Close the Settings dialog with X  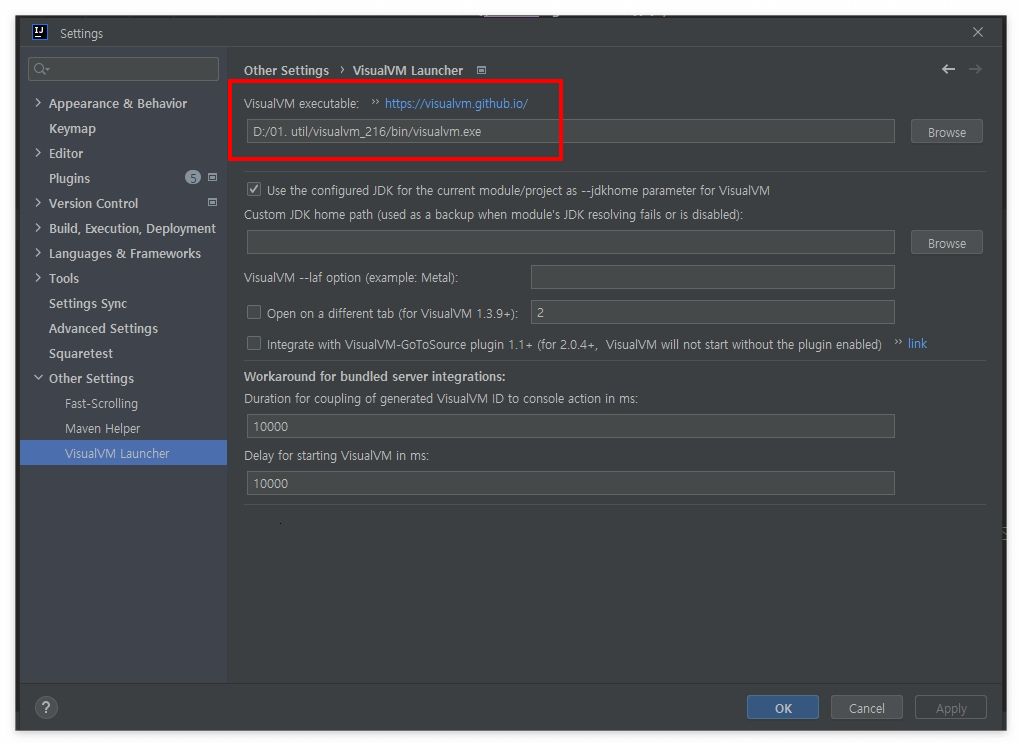coord(978,32)
